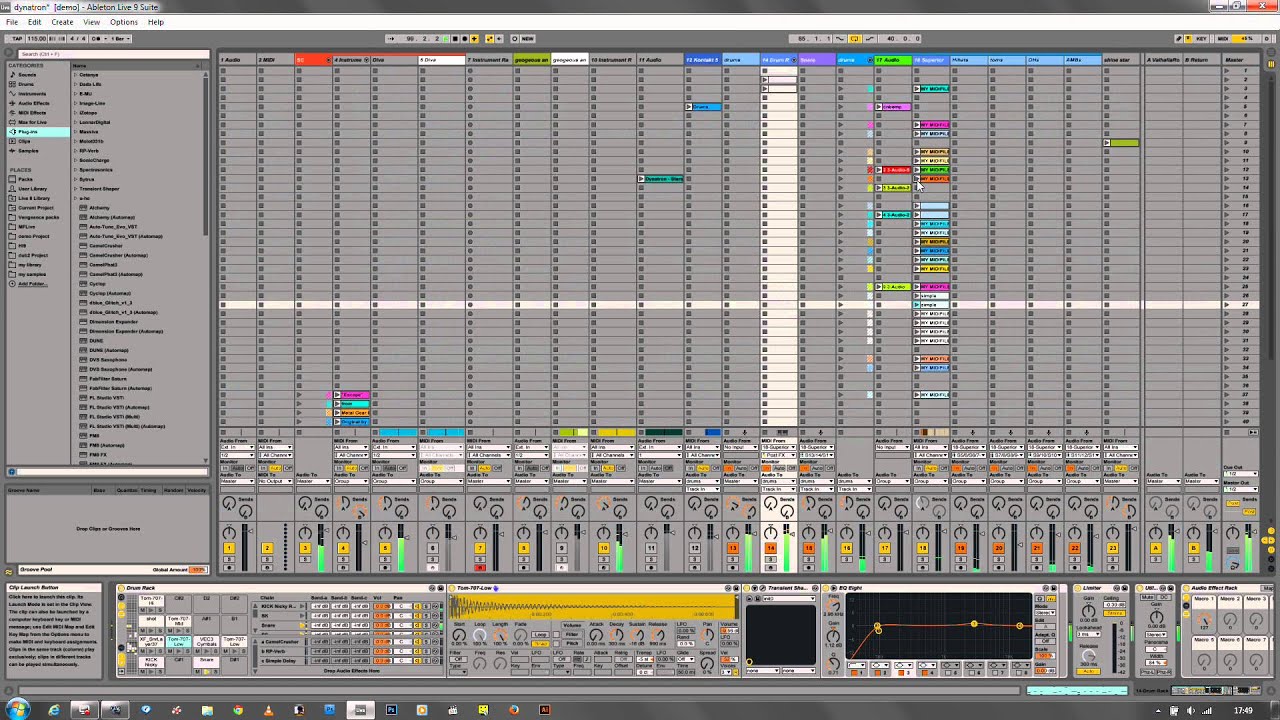
Task: Expand the Spectrasonics plug-in folder
Action: pyautogui.click(x=76, y=170)
